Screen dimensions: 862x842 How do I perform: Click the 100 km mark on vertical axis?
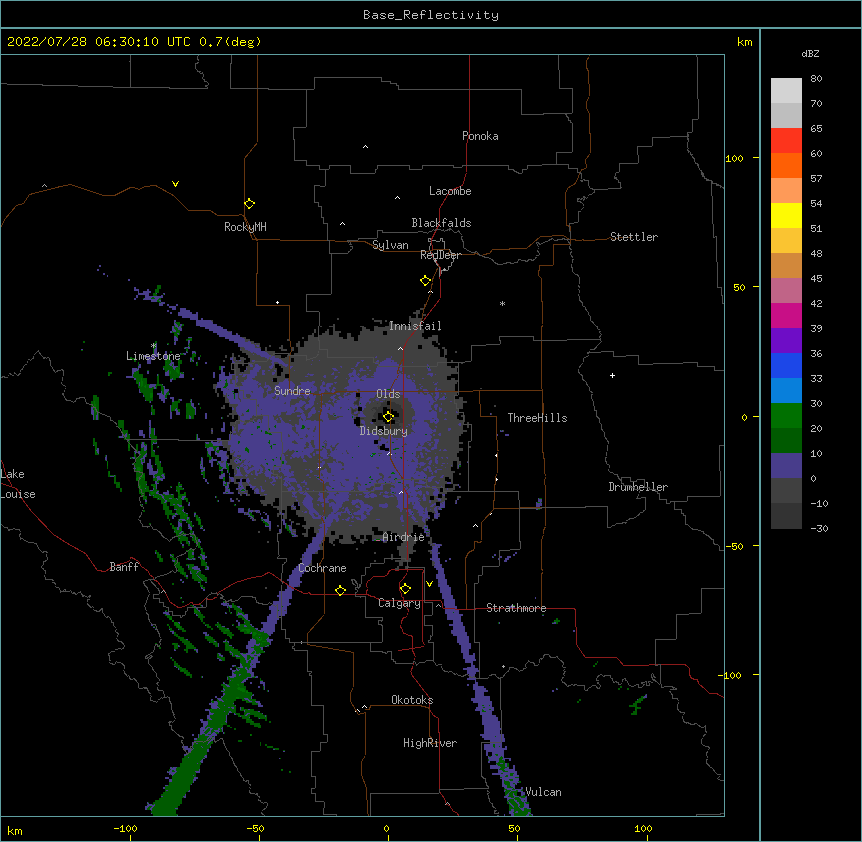coord(734,158)
